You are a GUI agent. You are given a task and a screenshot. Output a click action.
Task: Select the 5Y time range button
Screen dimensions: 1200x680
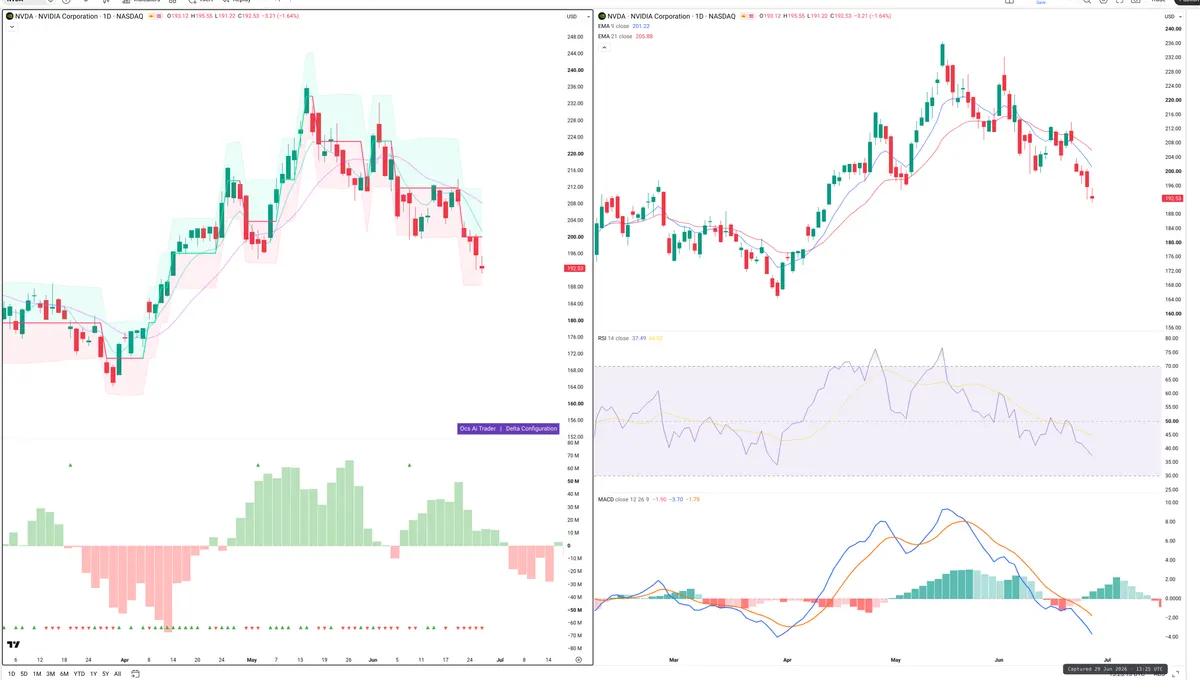coord(105,674)
